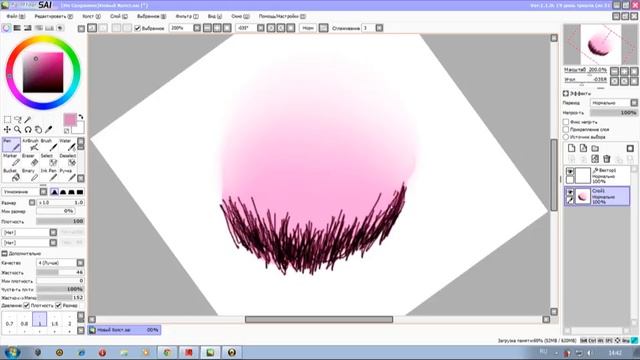Screen dimensions: 640x360
Task: Select the Источник выбора radio option
Action: click(x=566, y=137)
